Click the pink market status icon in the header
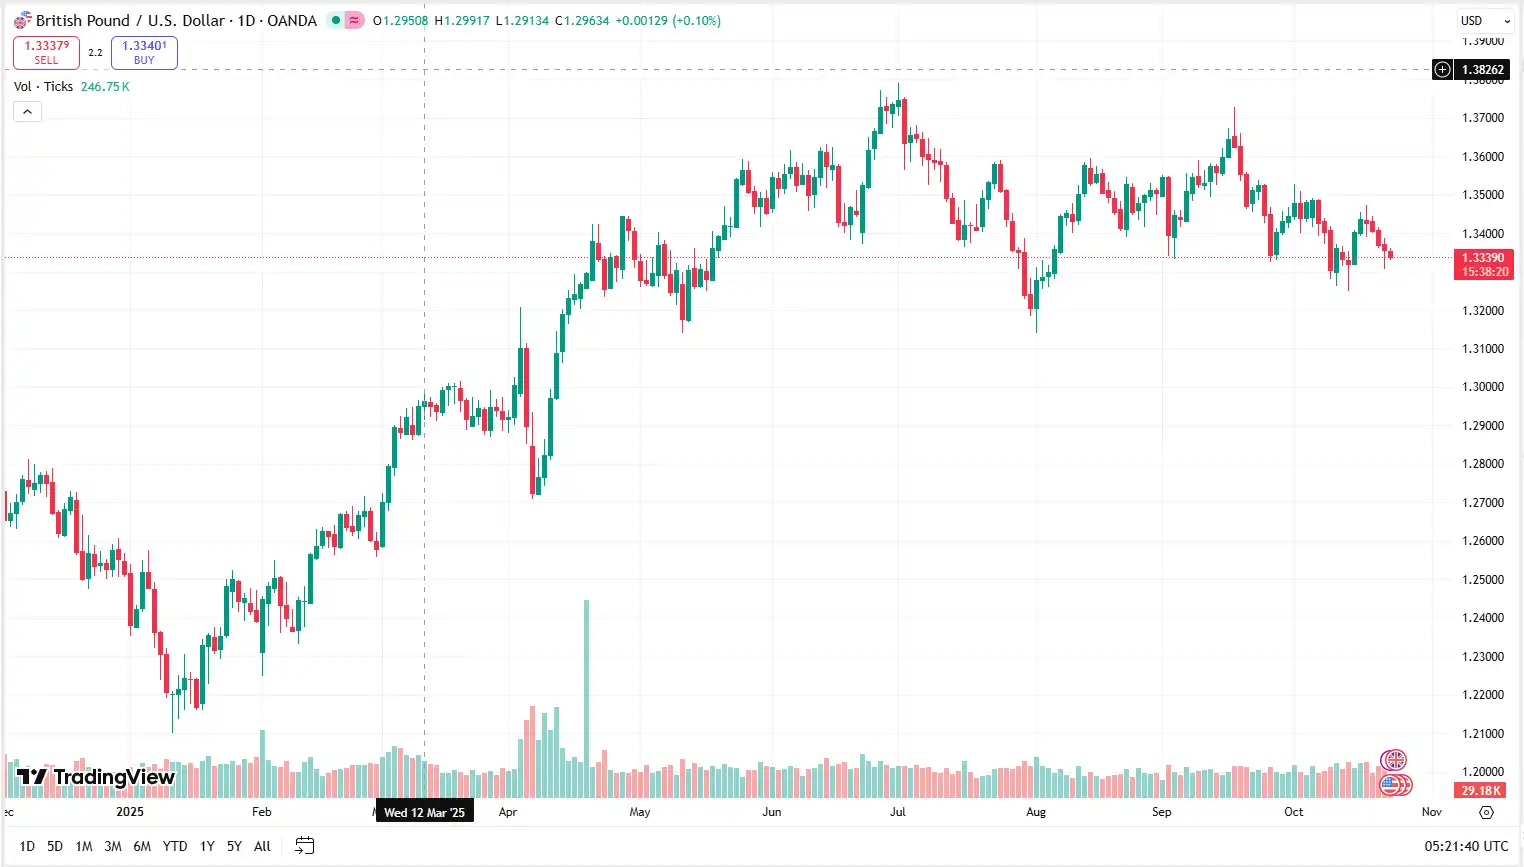The height and width of the screenshot is (867, 1524). pyautogui.click(x=352, y=20)
